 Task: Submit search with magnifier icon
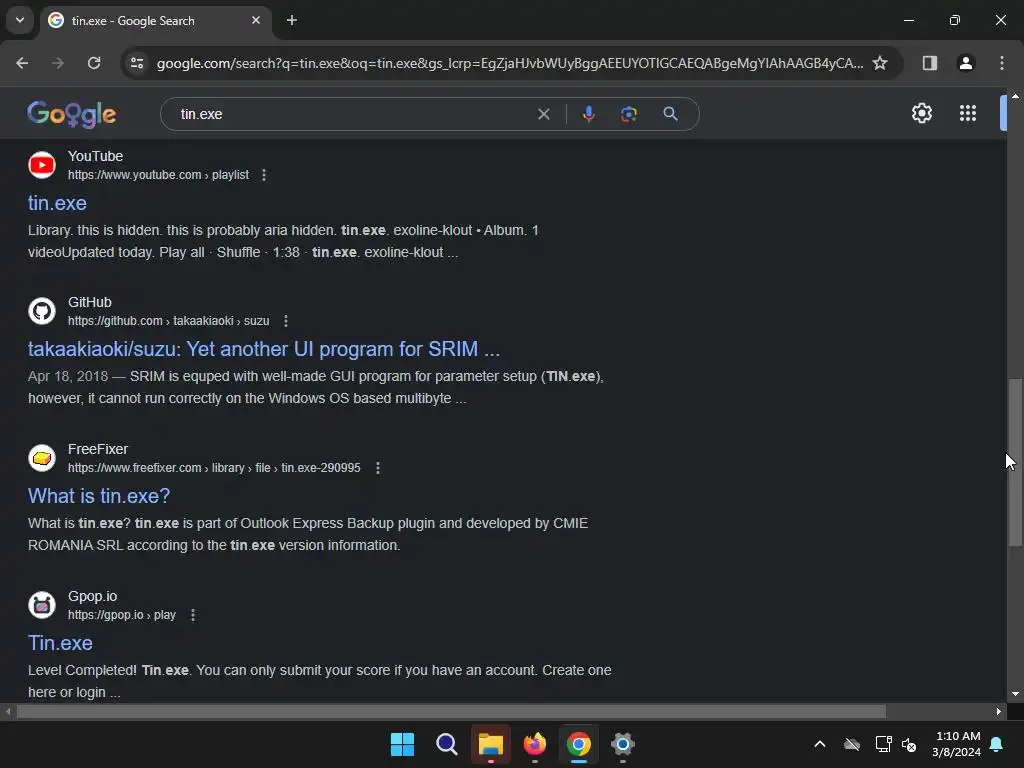tap(670, 114)
